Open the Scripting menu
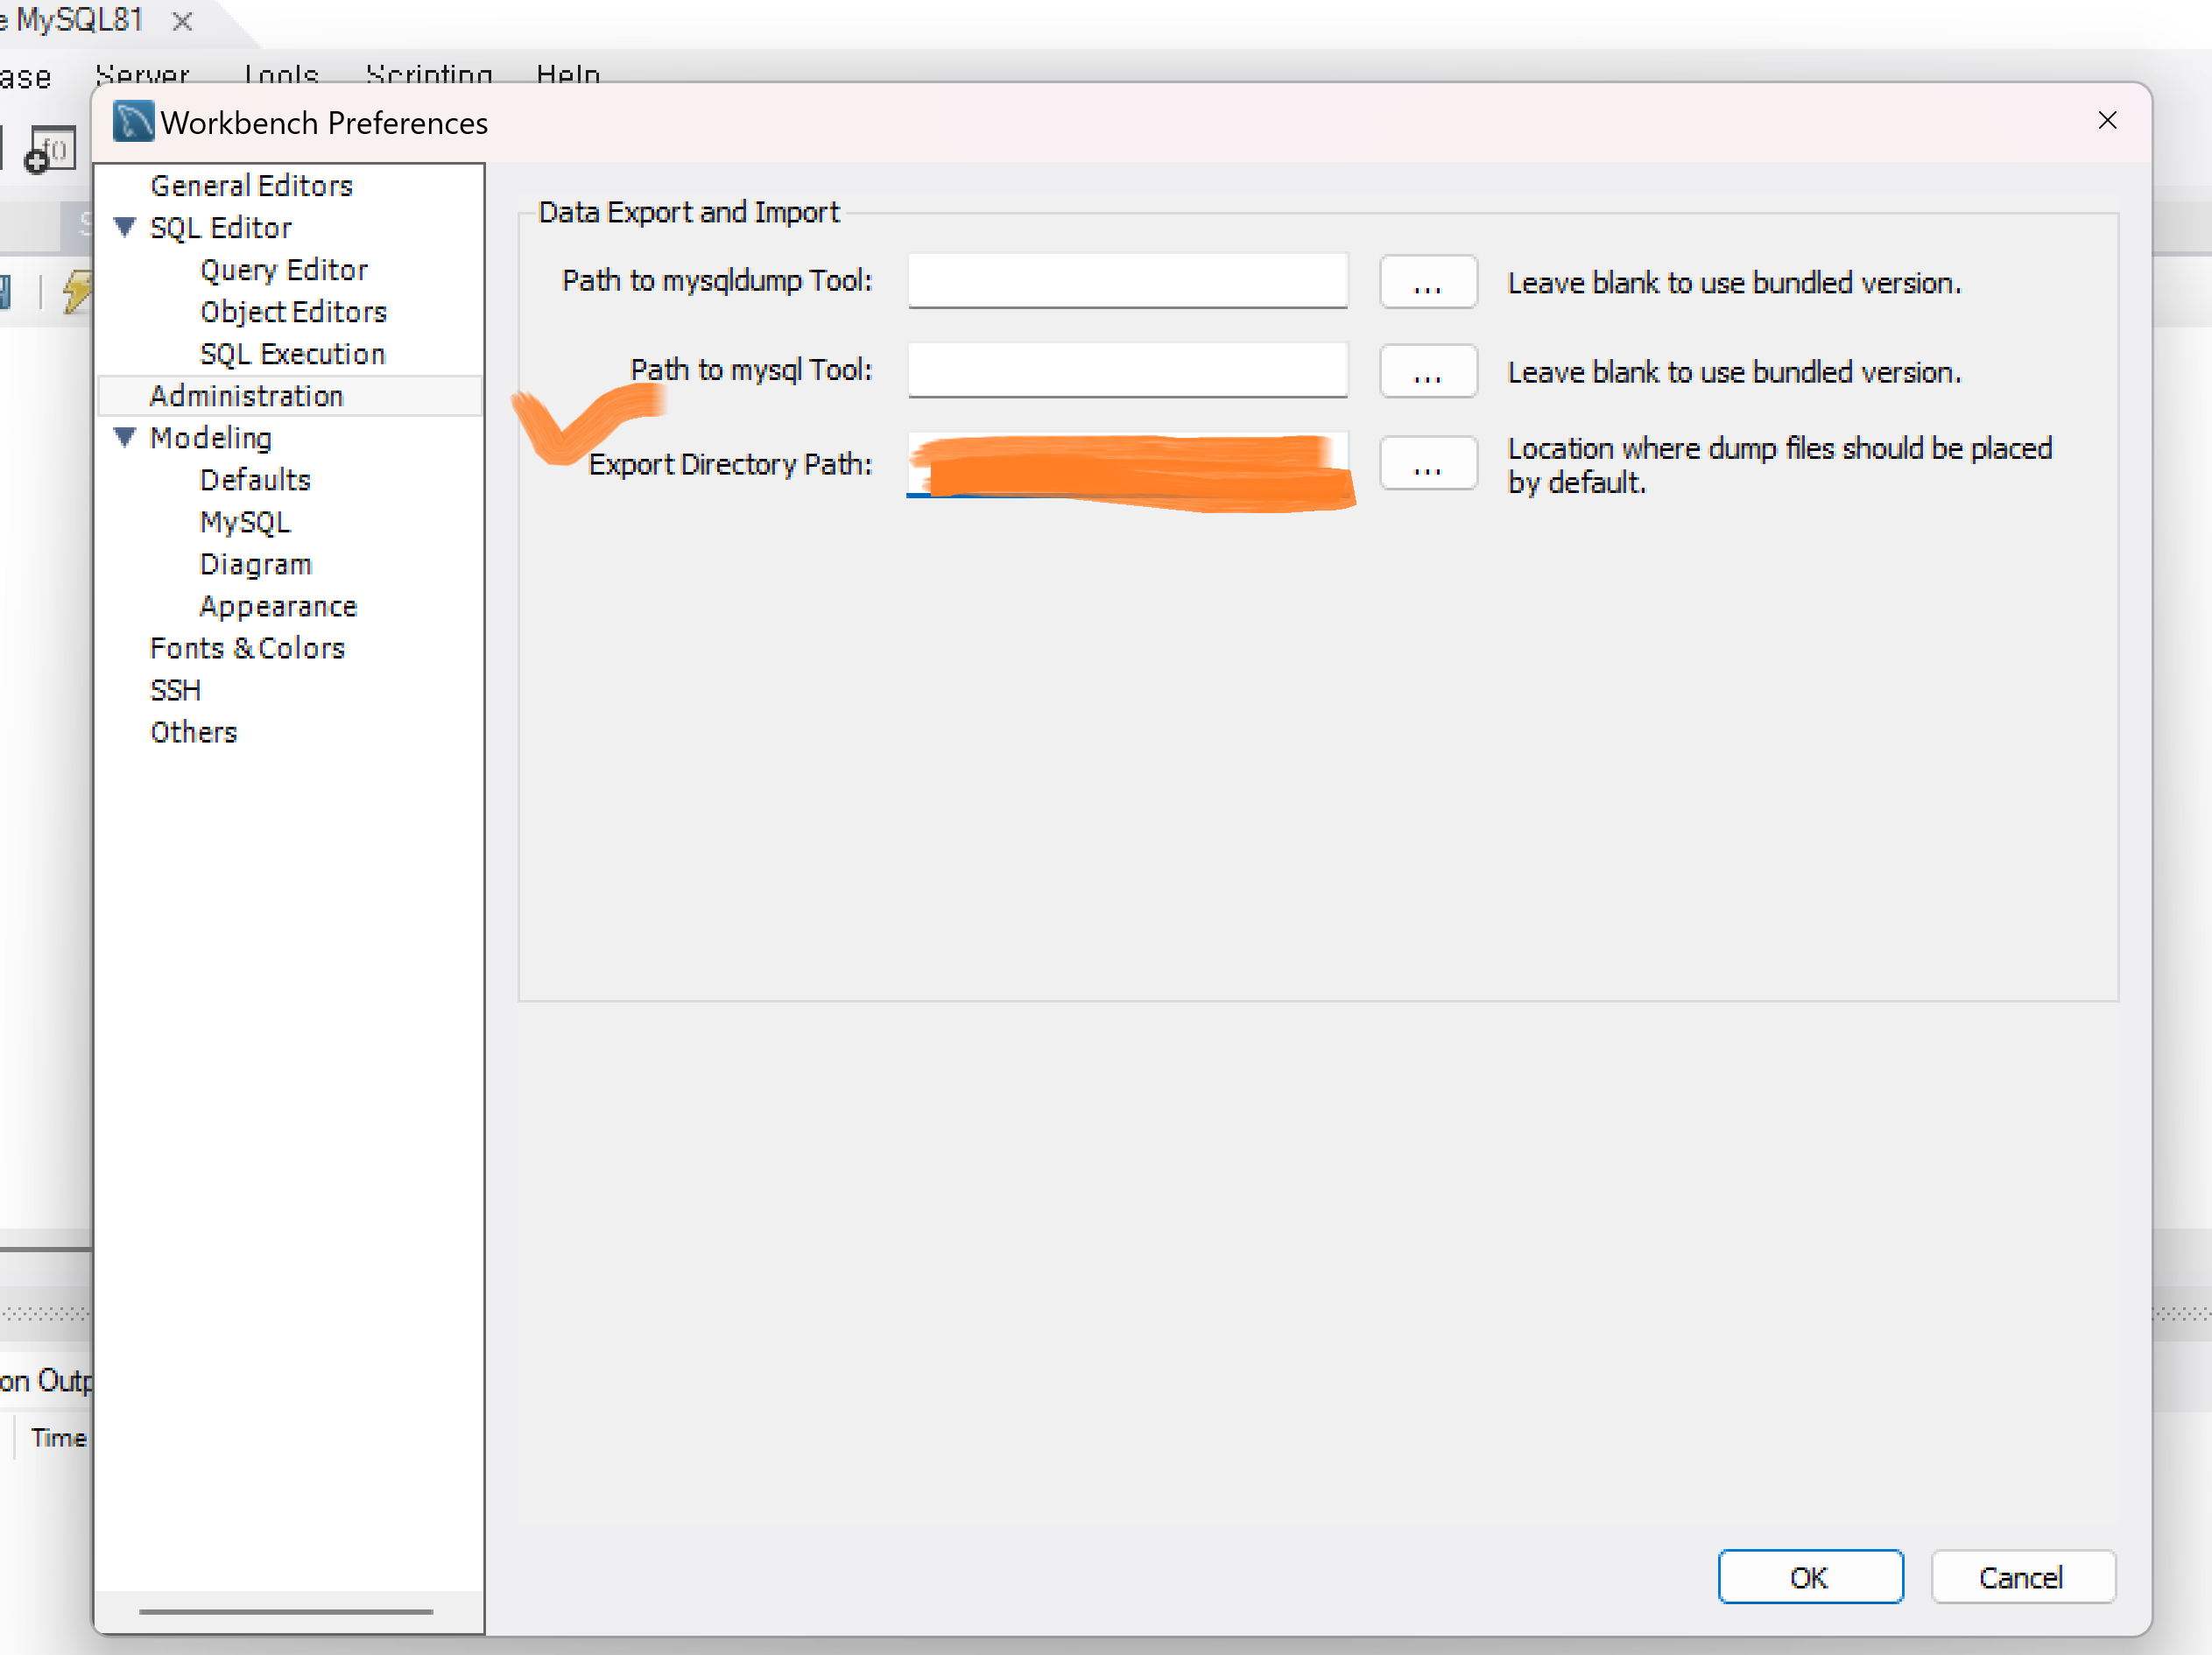 [x=428, y=74]
